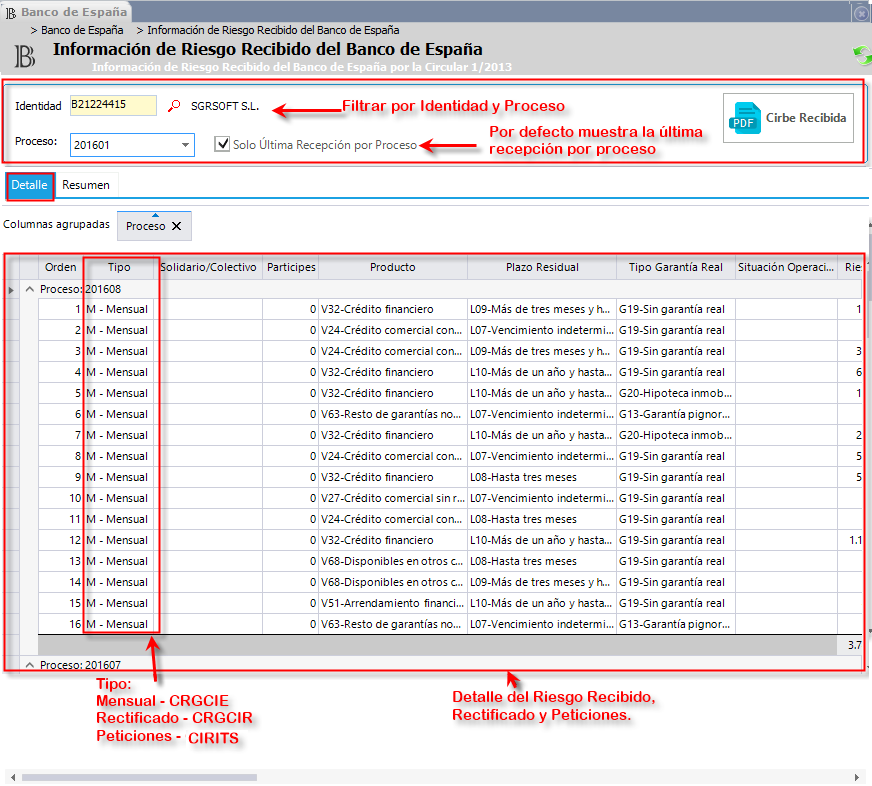Click the Identidad input field
The height and width of the screenshot is (786, 872).
(x=113, y=105)
